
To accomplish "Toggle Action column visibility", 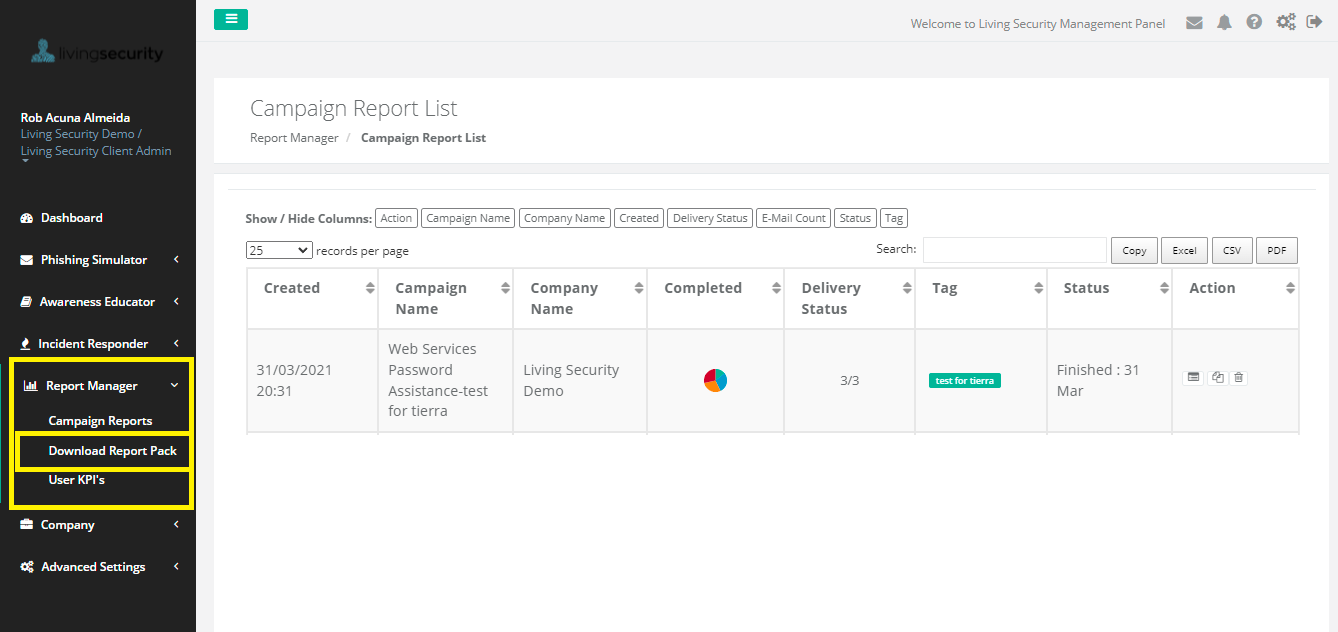I will [x=396, y=218].
